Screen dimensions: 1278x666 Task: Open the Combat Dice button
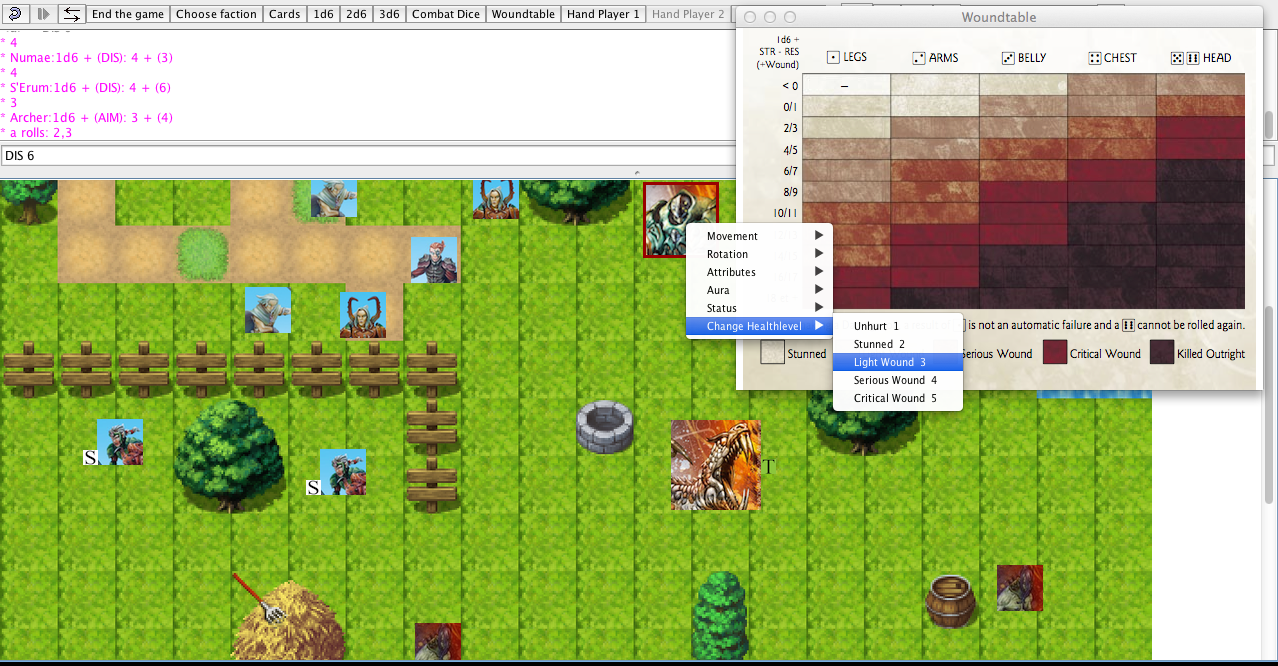445,14
